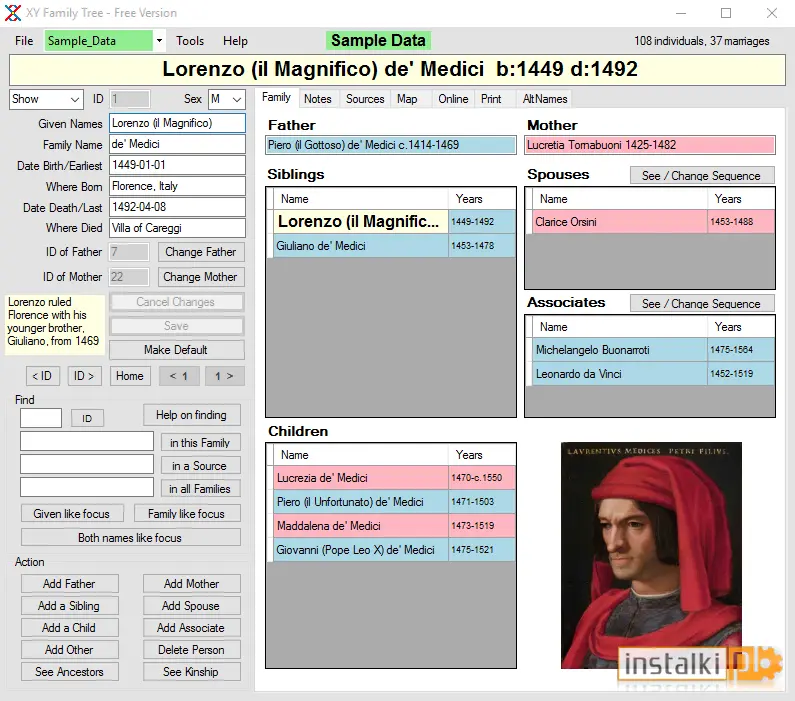Click the Add Father button

69,584
